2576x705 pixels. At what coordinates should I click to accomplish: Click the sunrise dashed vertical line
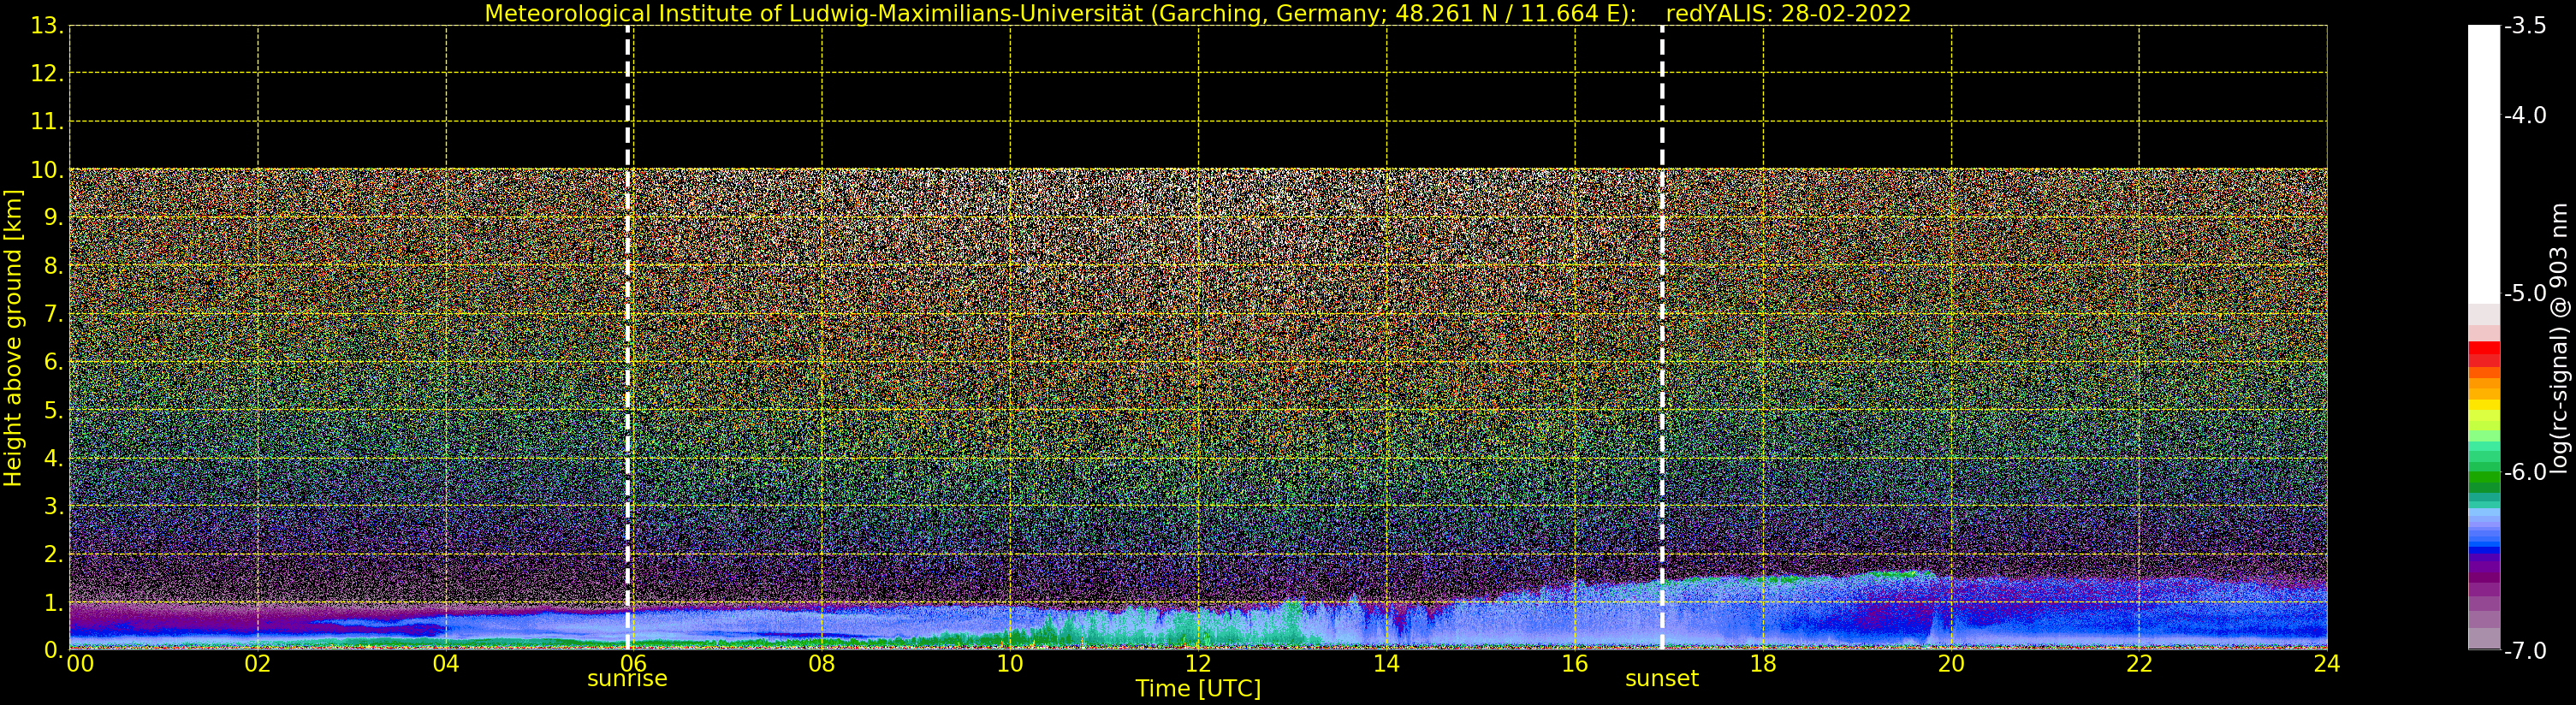tap(628, 337)
